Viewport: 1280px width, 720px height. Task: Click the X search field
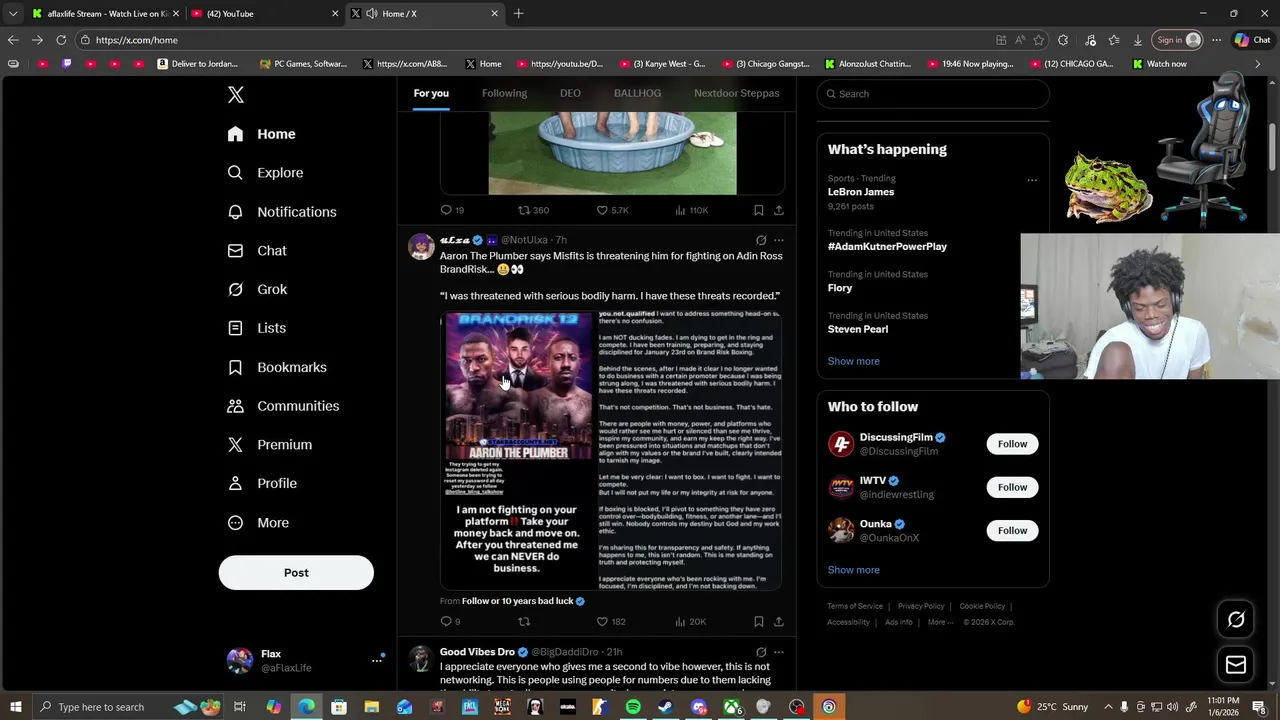click(x=933, y=94)
